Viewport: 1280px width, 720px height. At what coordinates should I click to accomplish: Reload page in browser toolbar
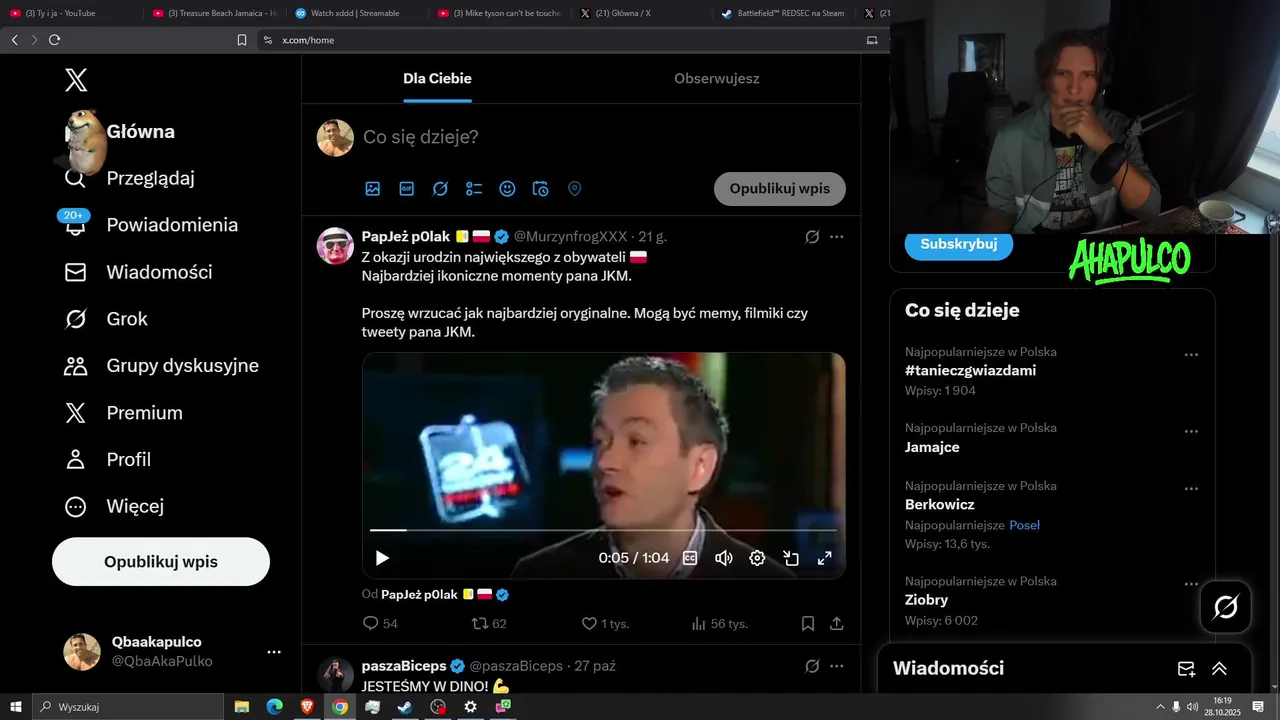tap(54, 40)
